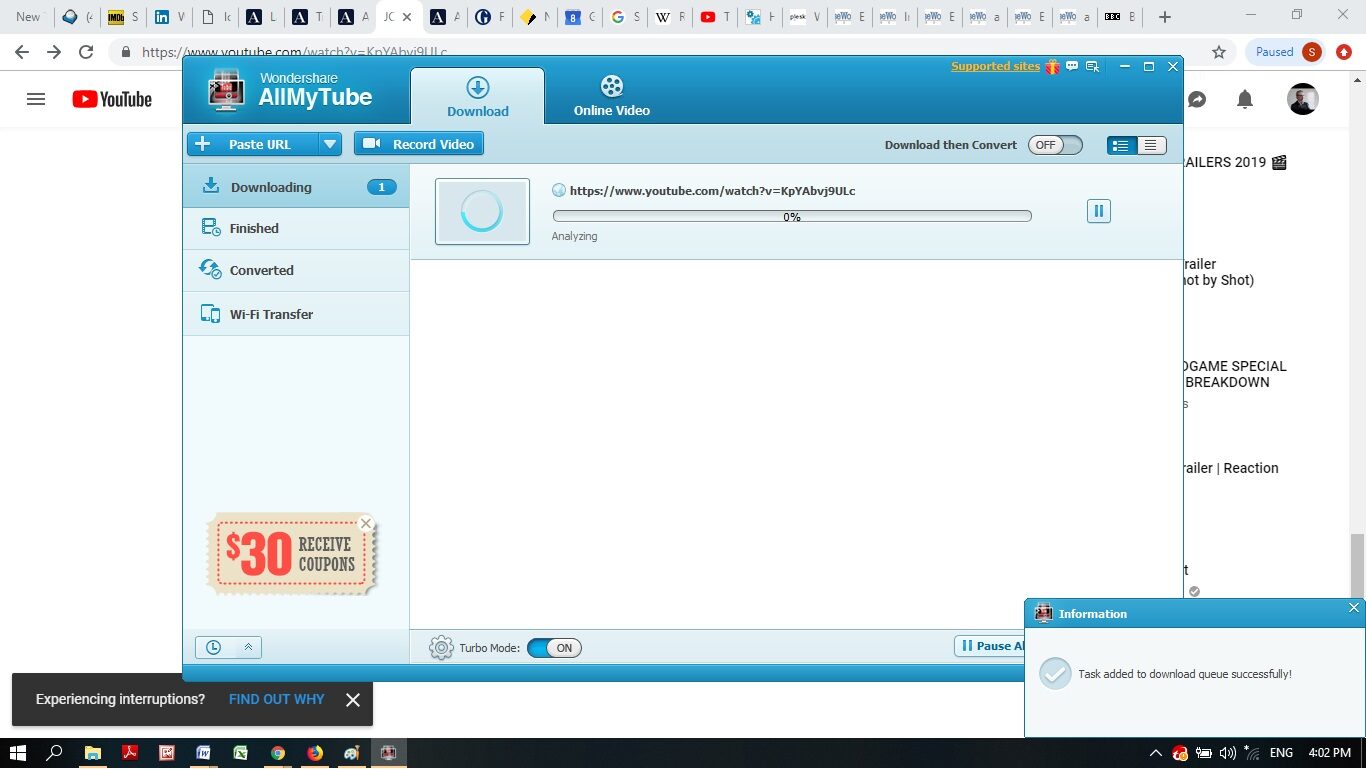1366x769 pixels.
Task: Open Adobe Acrobat from taskbar
Action: [129, 753]
